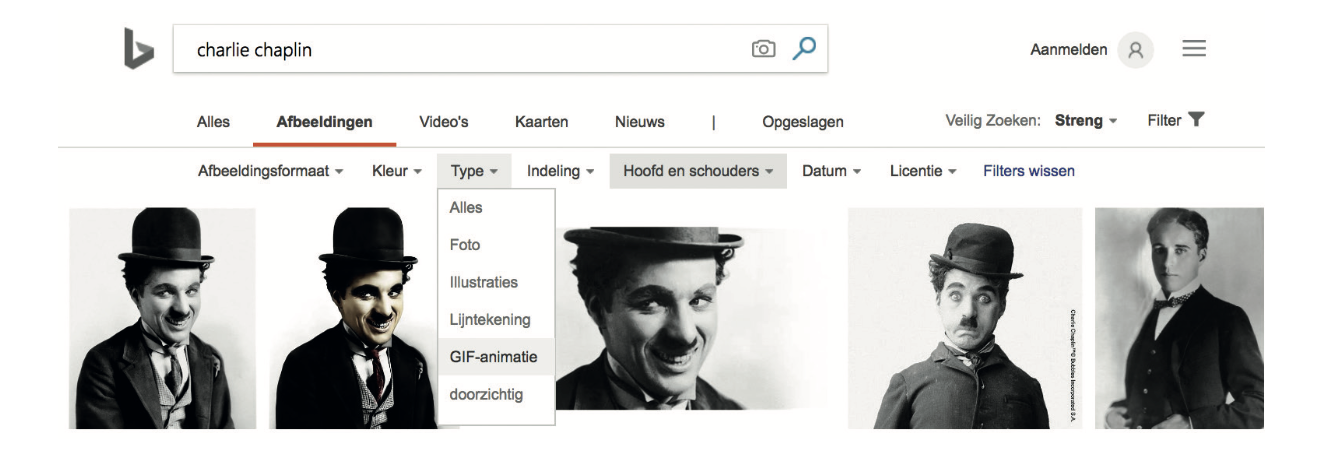This screenshot has height=462, width=1328.
Task: Open the hatless Chaplin with bow tie photo
Action: 1179,318
